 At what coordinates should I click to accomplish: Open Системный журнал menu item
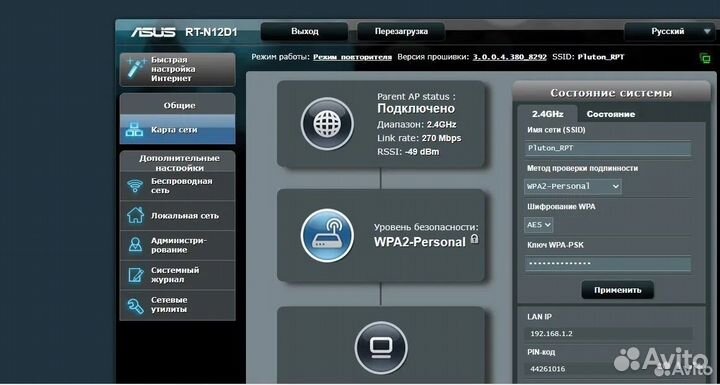(x=177, y=275)
